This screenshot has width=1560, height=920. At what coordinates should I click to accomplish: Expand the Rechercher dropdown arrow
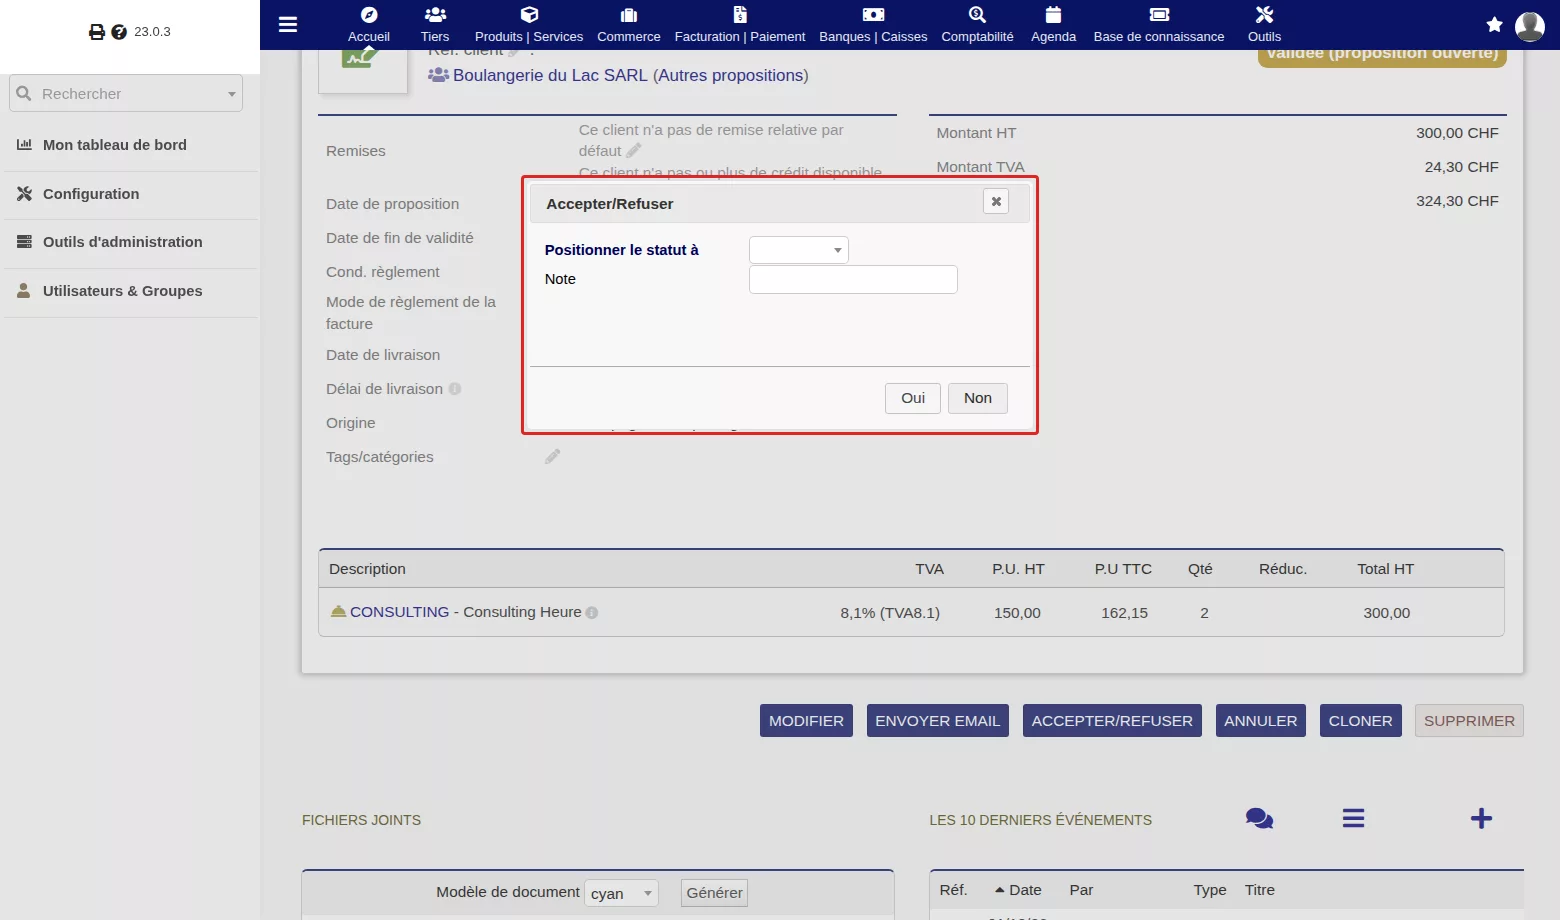[232, 94]
